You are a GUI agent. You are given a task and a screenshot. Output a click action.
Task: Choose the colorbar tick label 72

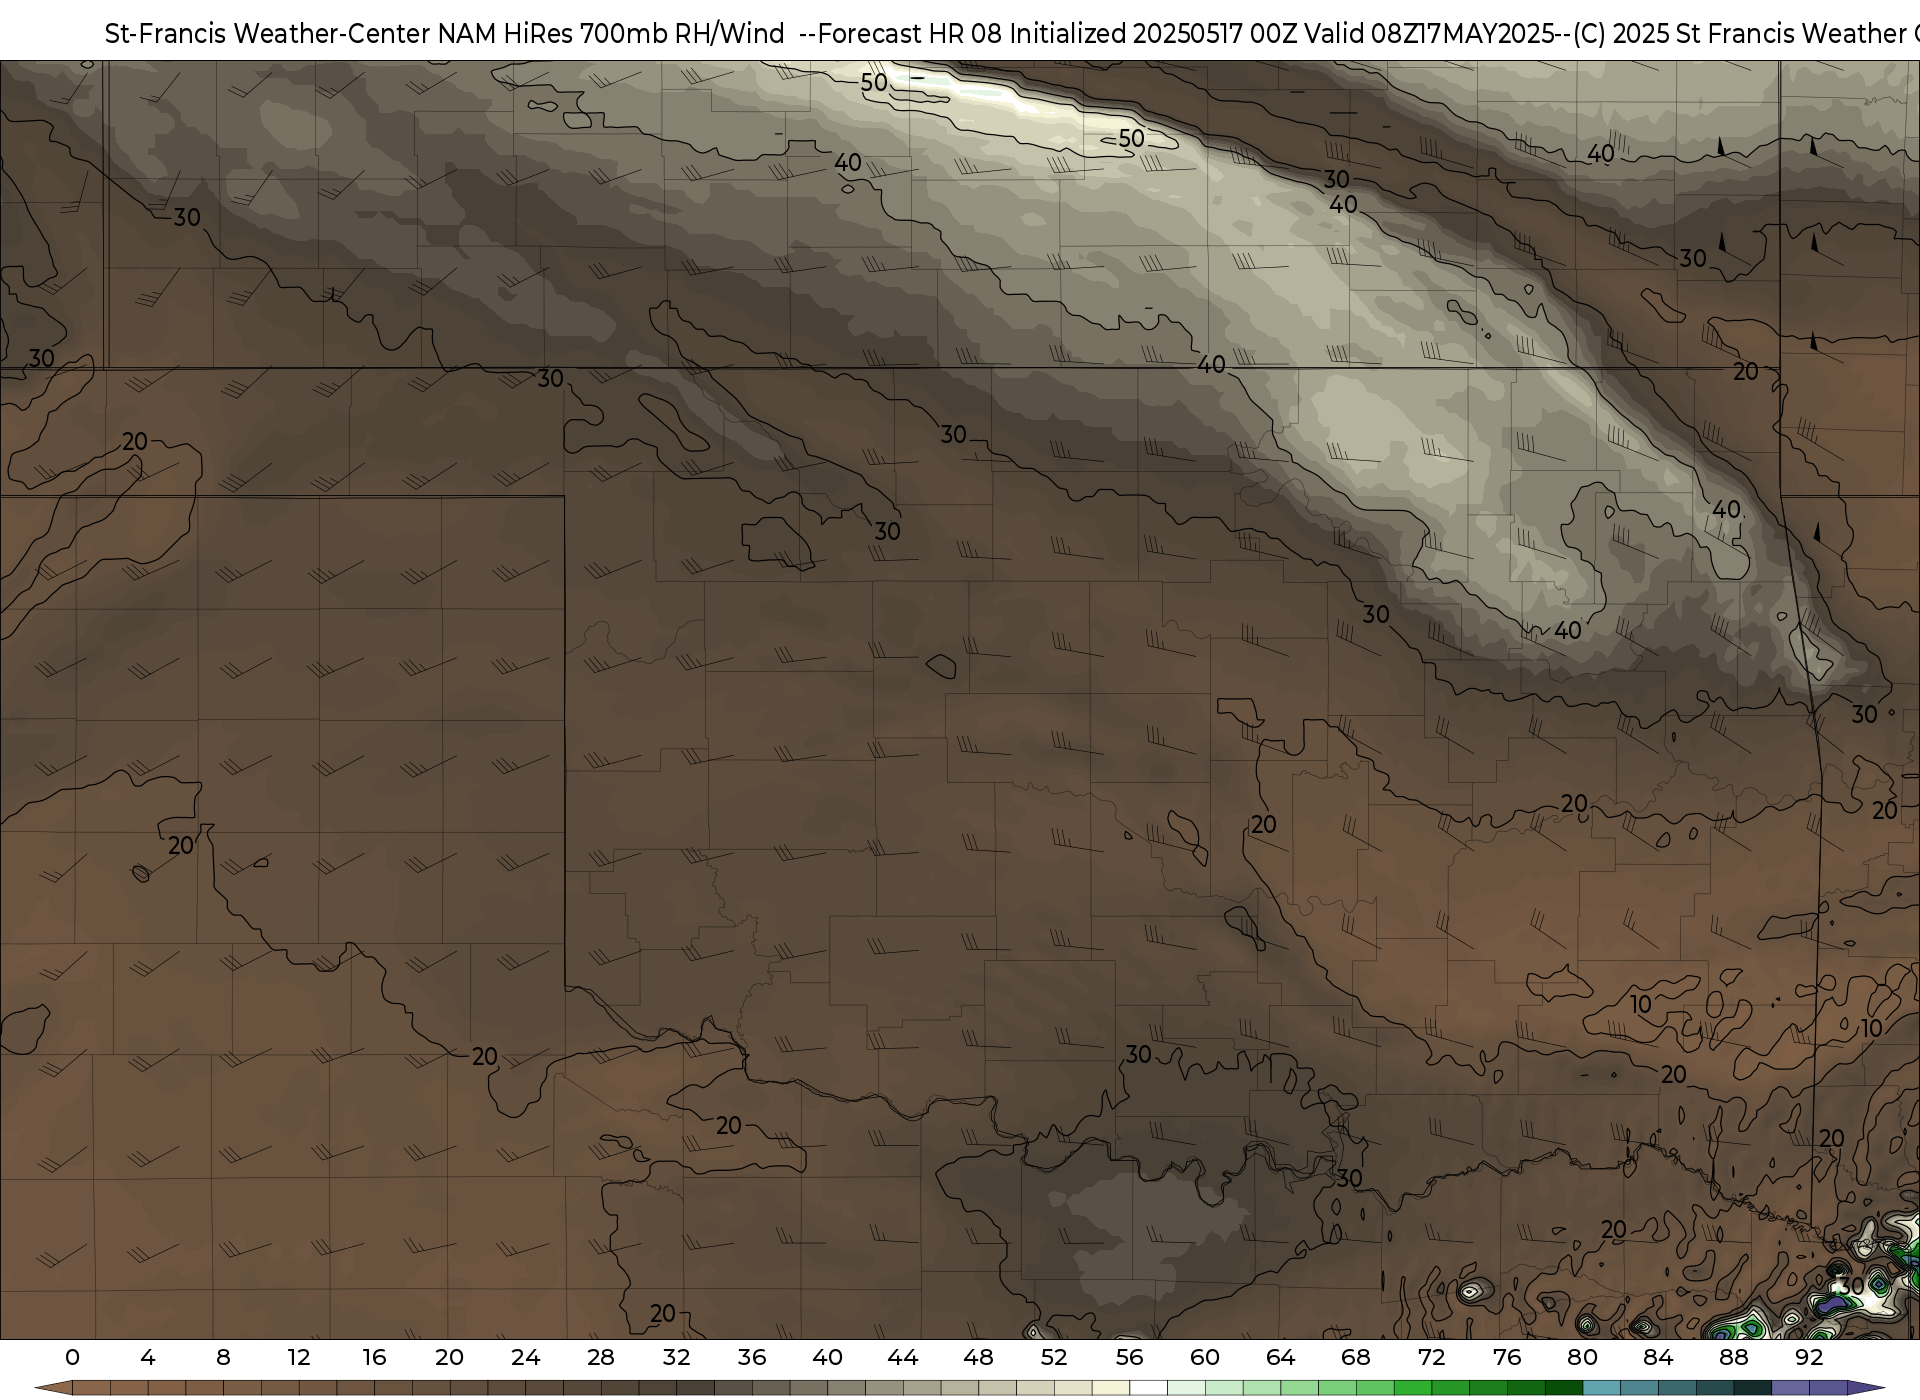point(1432,1357)
